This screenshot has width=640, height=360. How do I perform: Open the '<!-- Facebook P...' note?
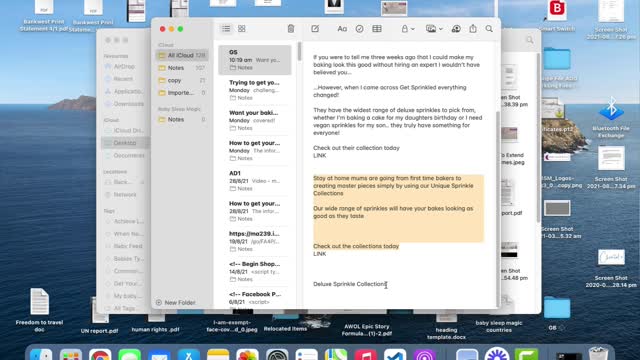click(x=255, y=298)
